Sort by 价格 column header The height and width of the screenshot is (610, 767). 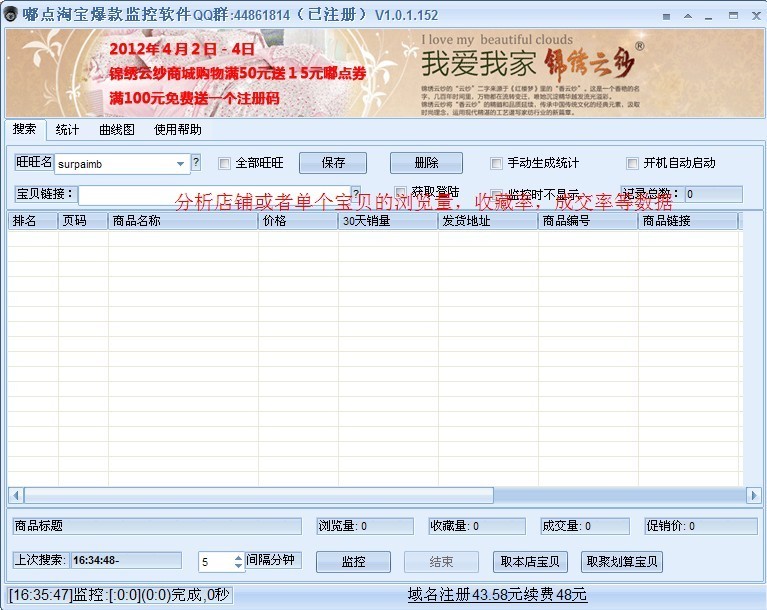click(298, 221)
